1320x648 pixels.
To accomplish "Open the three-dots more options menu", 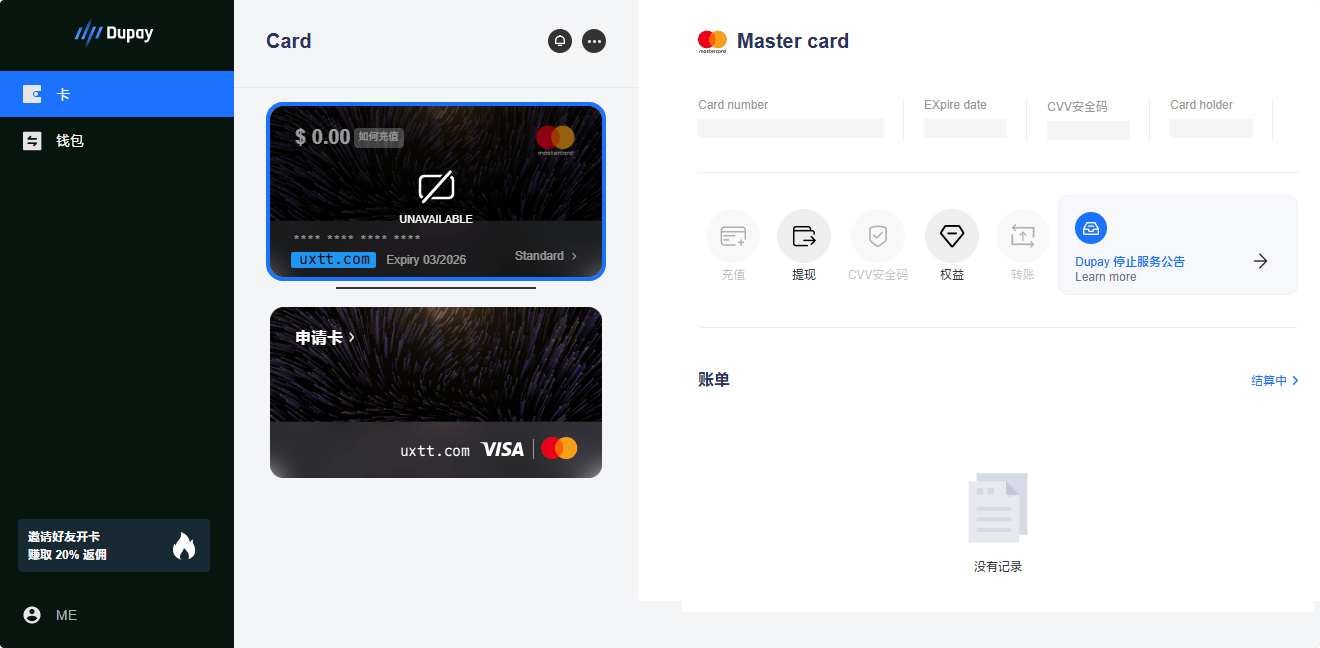I will [594, 41].
